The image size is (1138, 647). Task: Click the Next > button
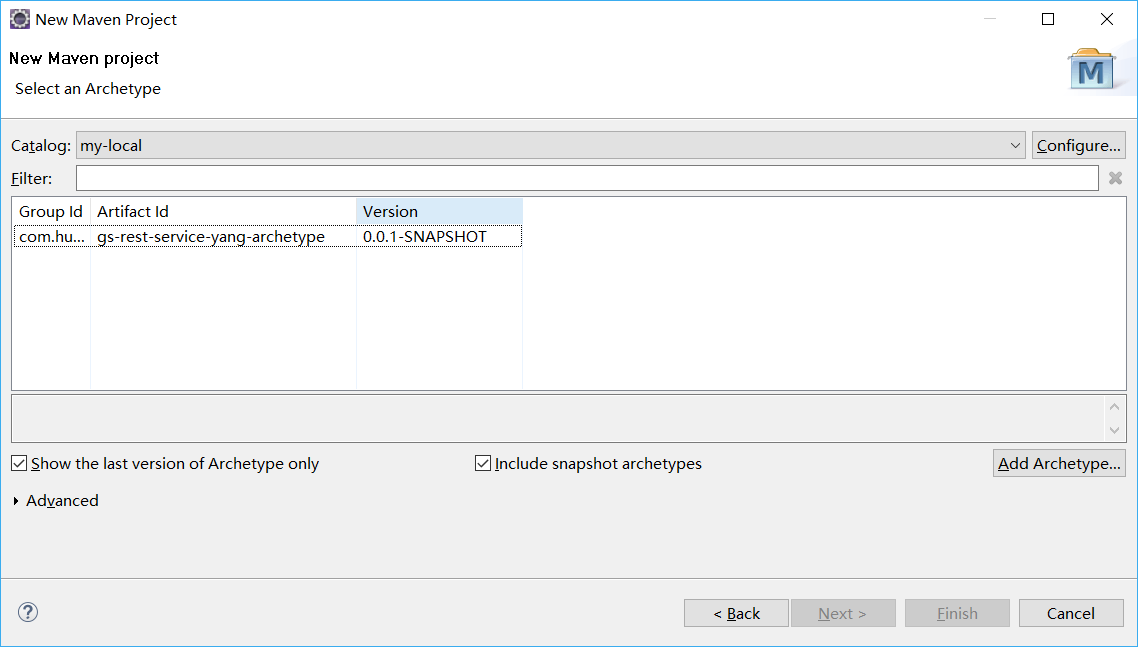pyautogui.click(x=843, y=614)
